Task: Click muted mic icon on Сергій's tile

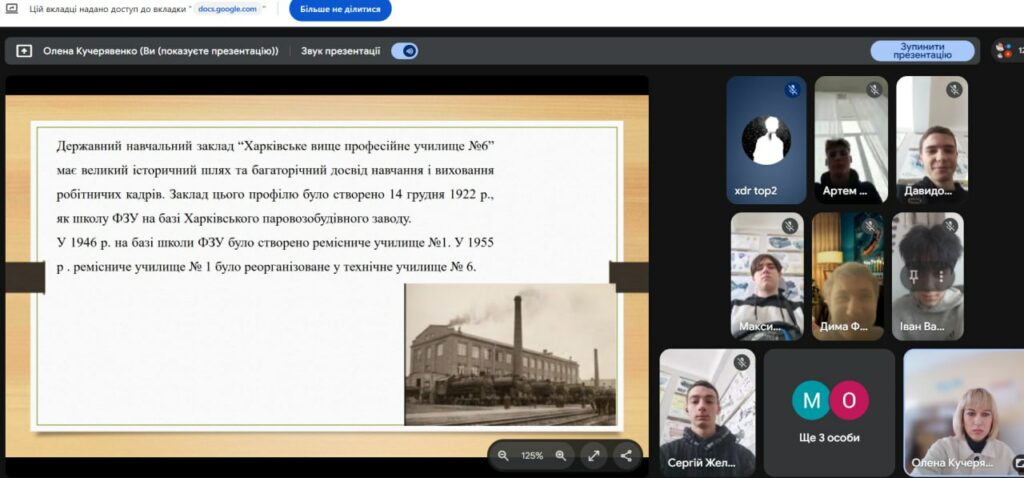Action: pos(741,362)
